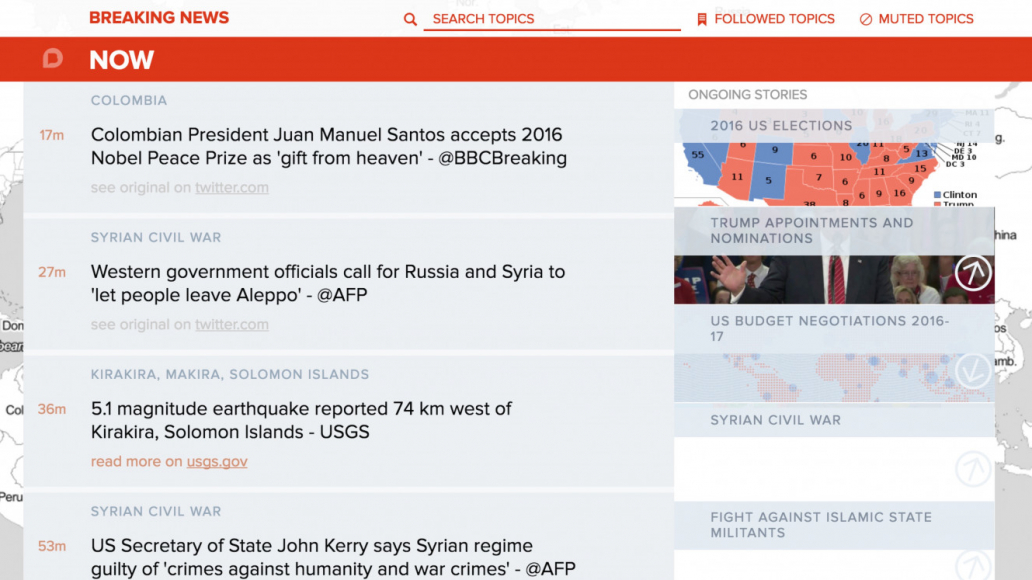Click arrow icon on the US budget map

click(973, 371)
